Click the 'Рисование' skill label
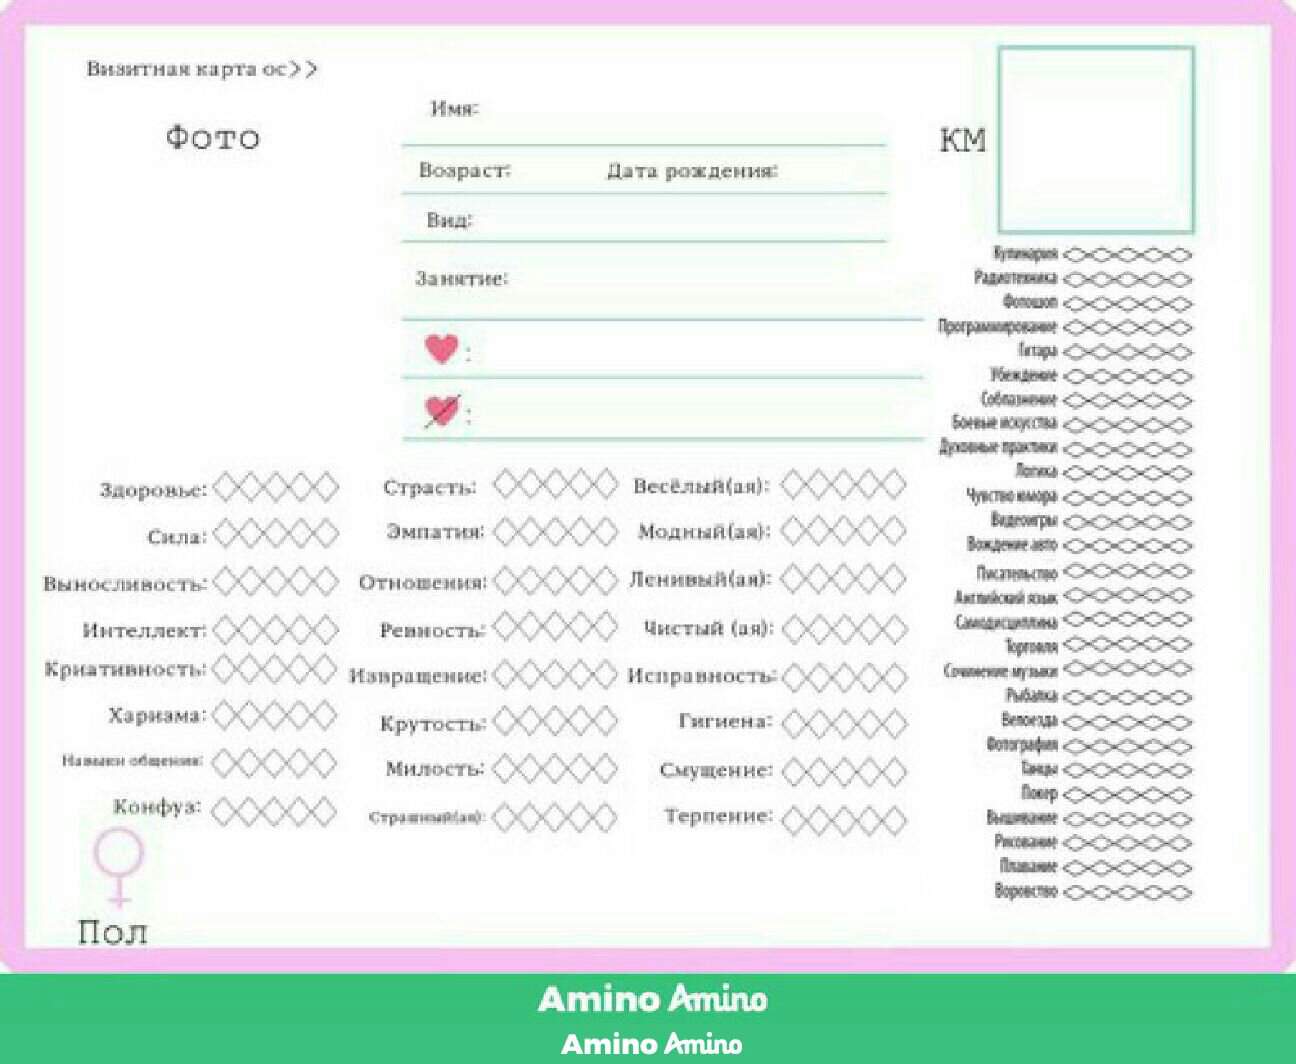The width and height of the screenshot is (1296, 1064). (x=1026, y=842)
